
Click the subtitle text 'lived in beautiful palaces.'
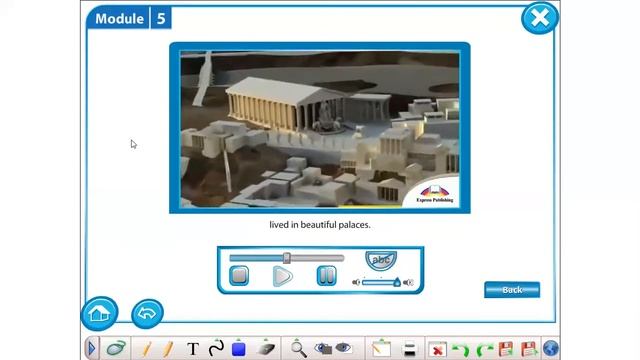point(320,224)
